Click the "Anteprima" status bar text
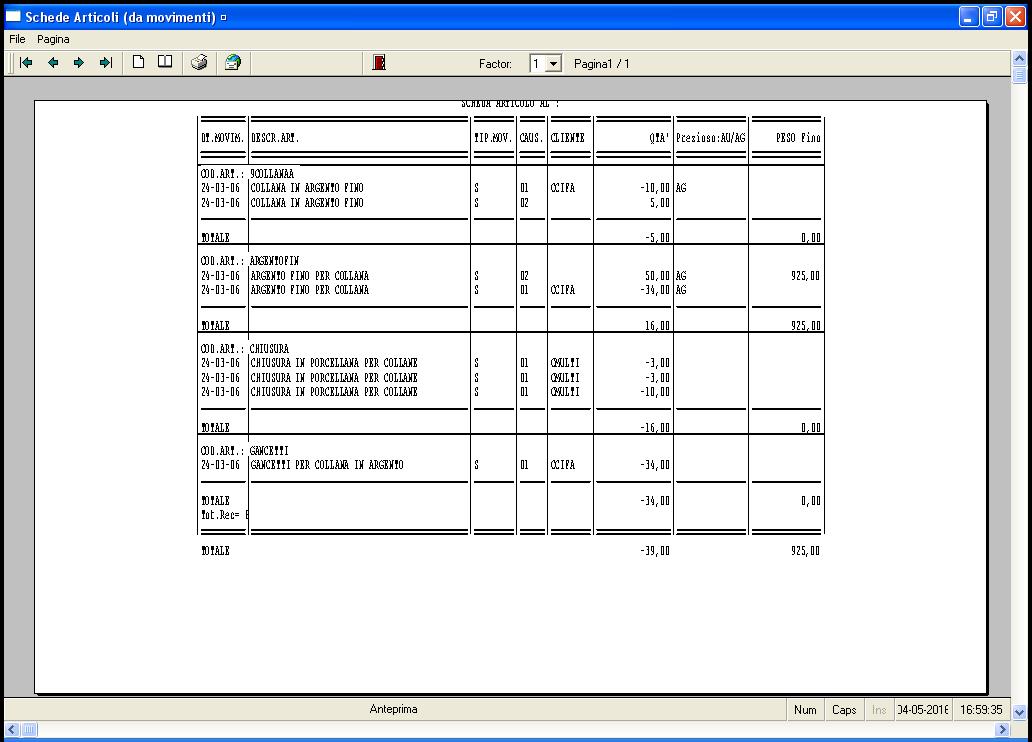Image resolution: width=1032 pixels, height=742 pixels. coord(394,709)
